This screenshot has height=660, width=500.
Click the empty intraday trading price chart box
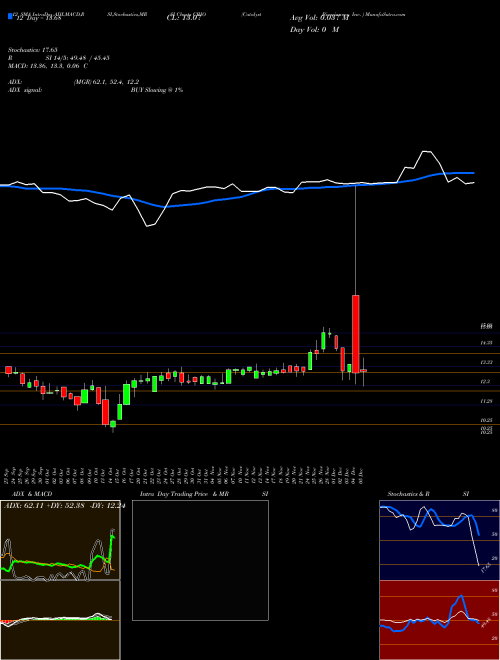[200, 560]
